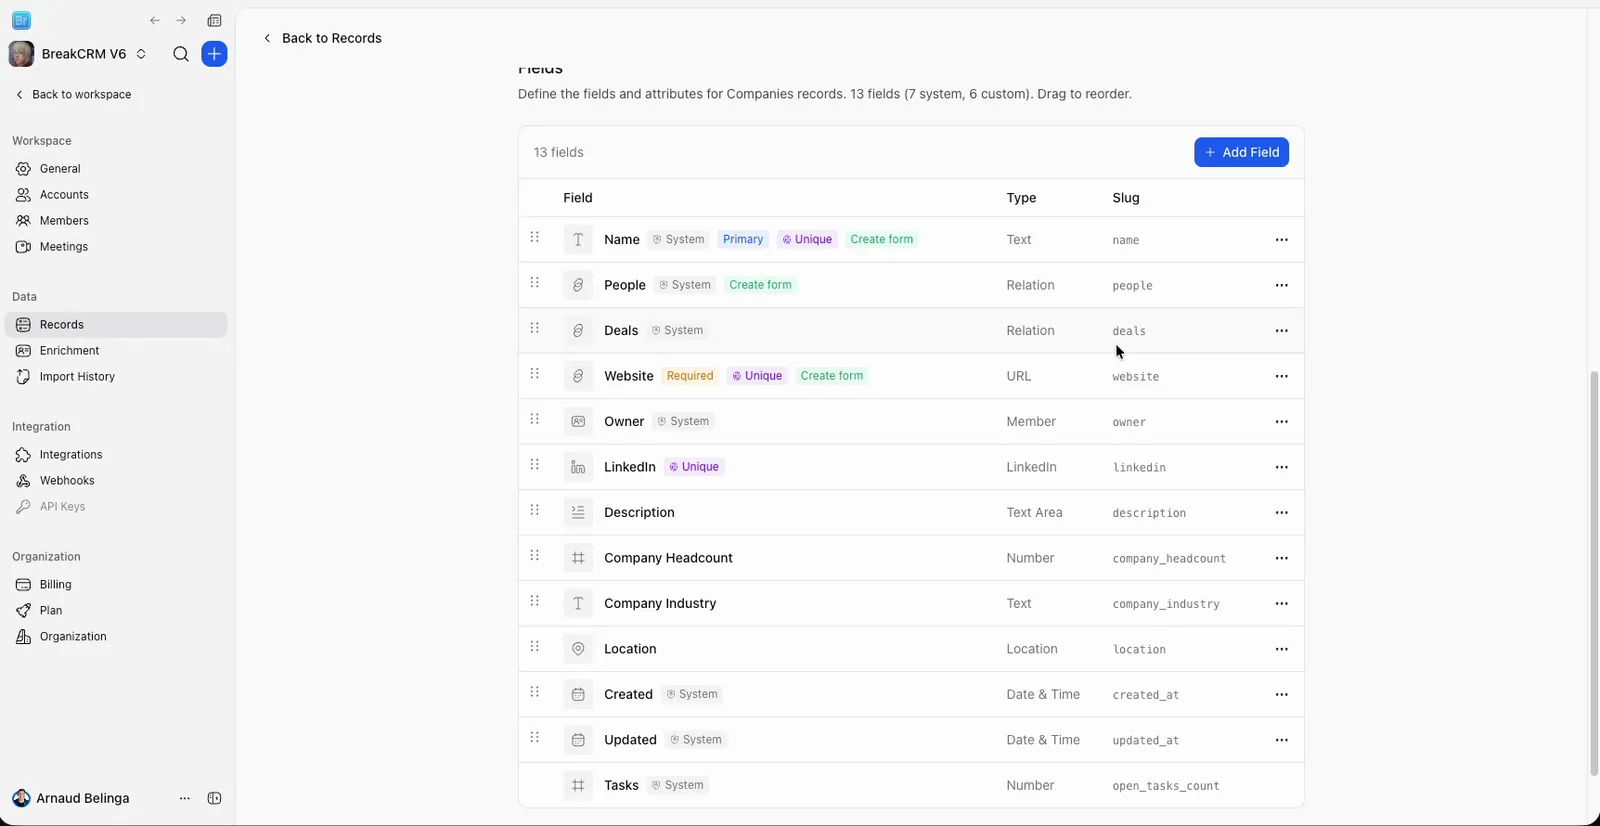The image size is (1600, 826).
Task: Expand the BreakCRM V6 workspace switcher
Action: point(78,54)
